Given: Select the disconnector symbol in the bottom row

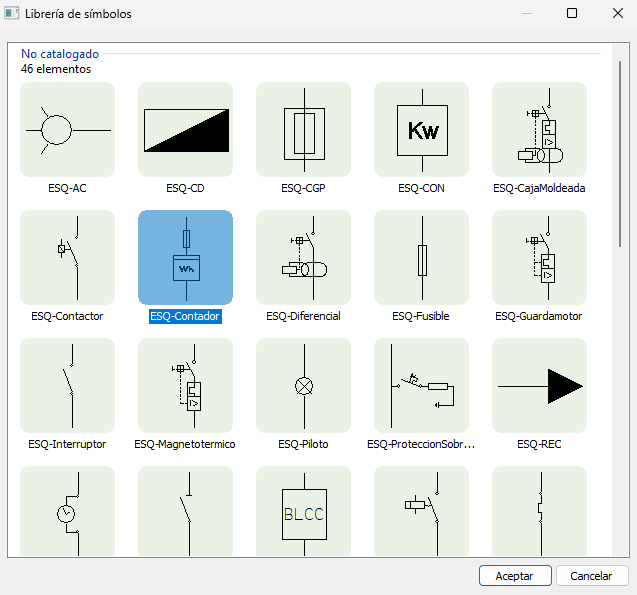Looking at the screenshot, I should pos(186,511).
